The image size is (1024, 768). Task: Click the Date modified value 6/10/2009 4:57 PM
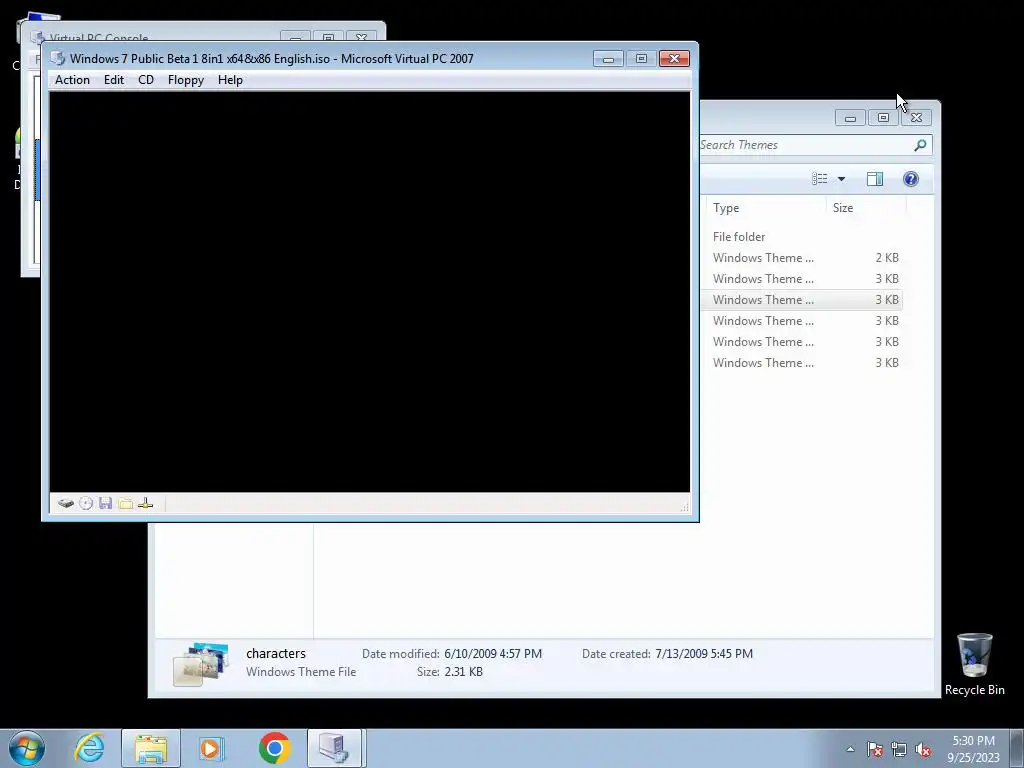coord(493,654)
